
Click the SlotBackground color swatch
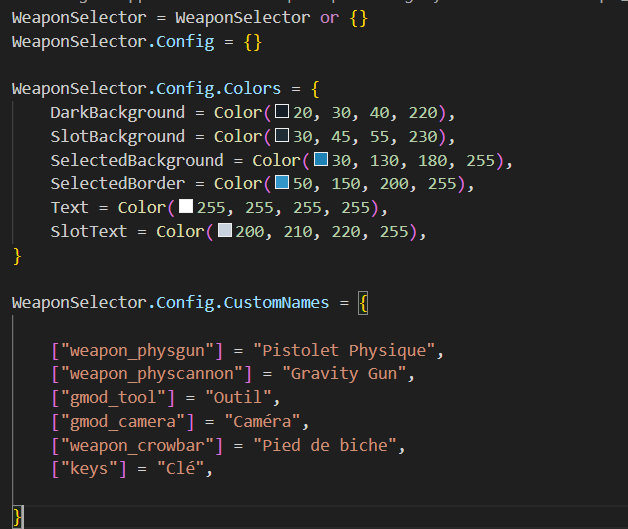[282, 136]
